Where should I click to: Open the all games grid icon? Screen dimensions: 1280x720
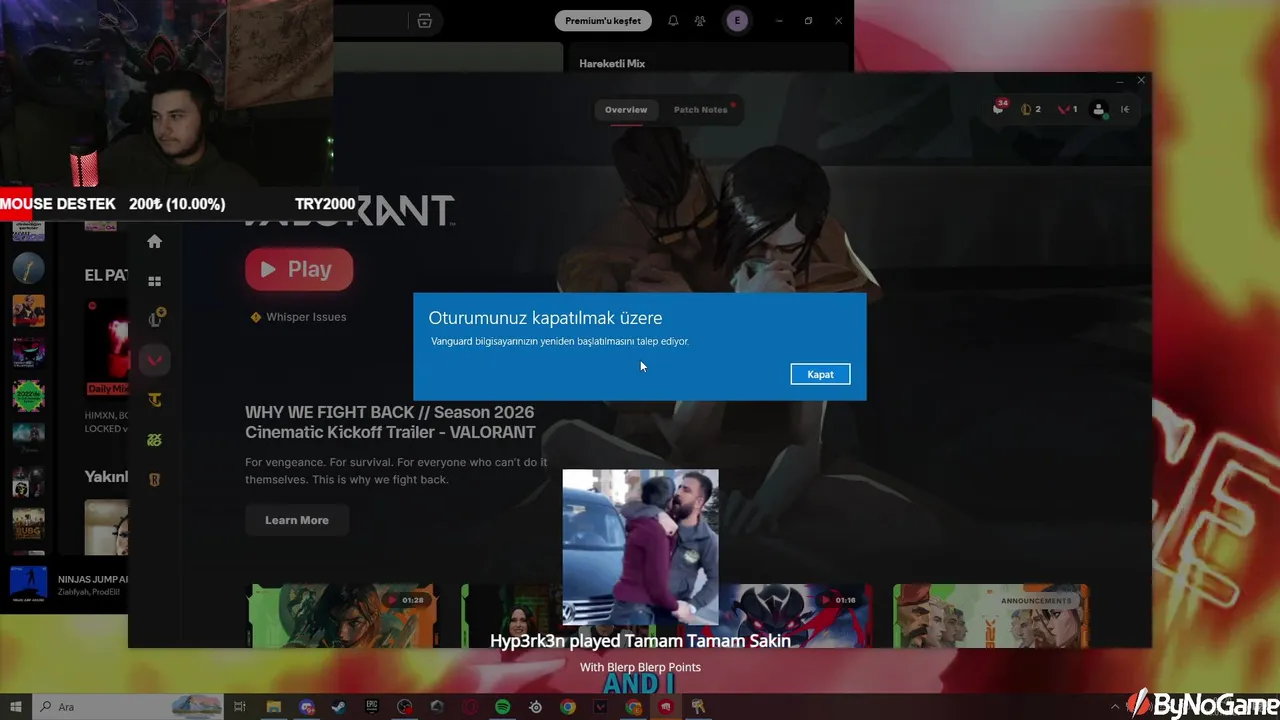click(x=154, y=282)
